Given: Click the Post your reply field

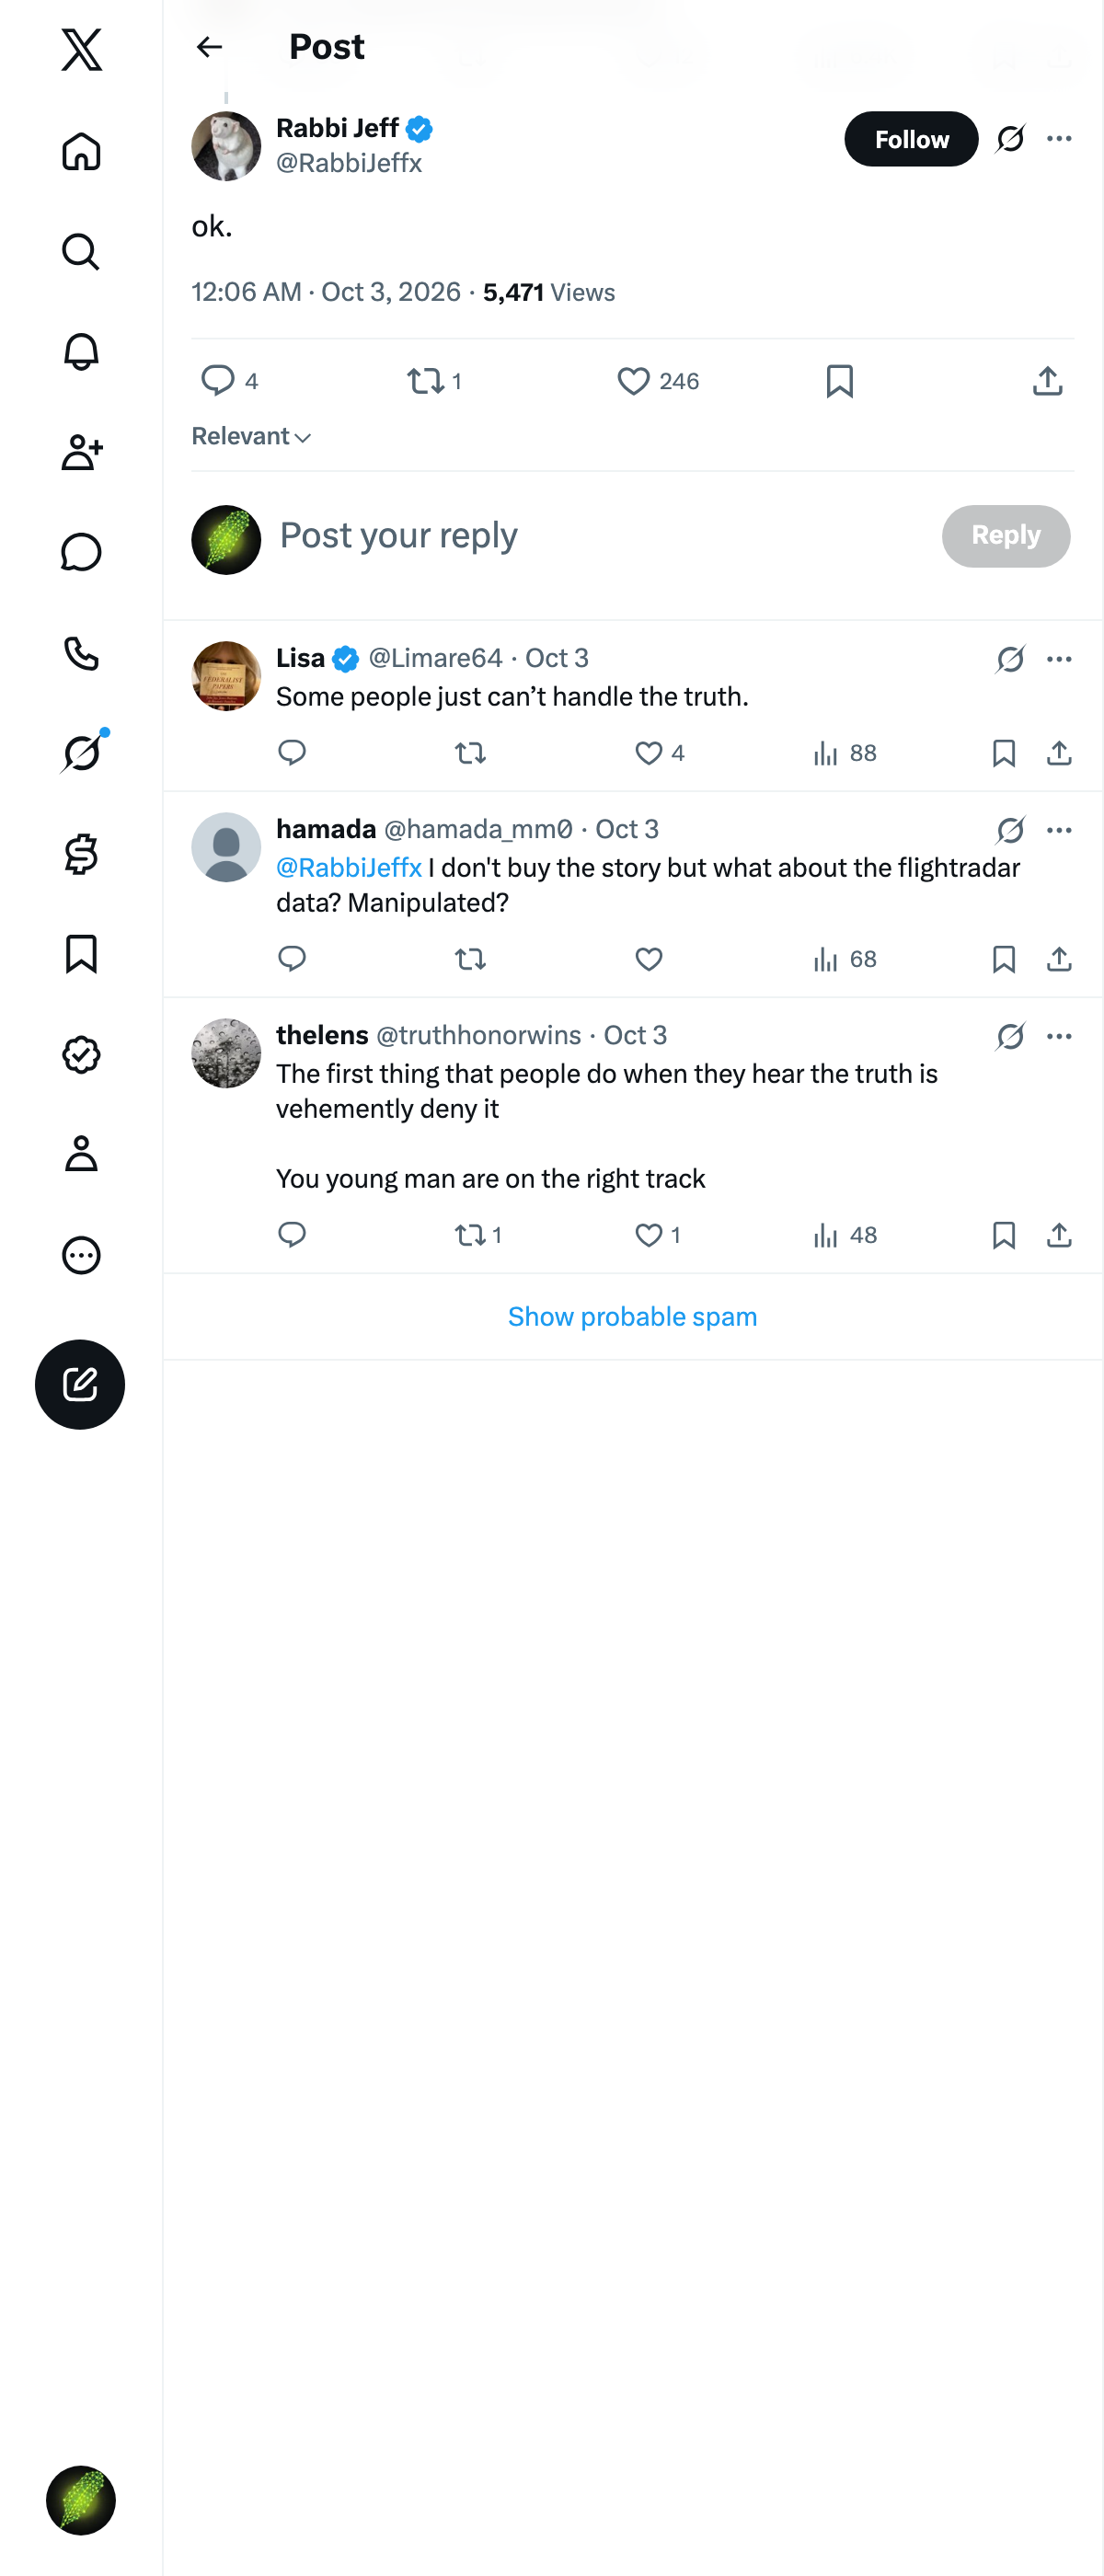Looking at the screenshot, I should click(600, 536).
